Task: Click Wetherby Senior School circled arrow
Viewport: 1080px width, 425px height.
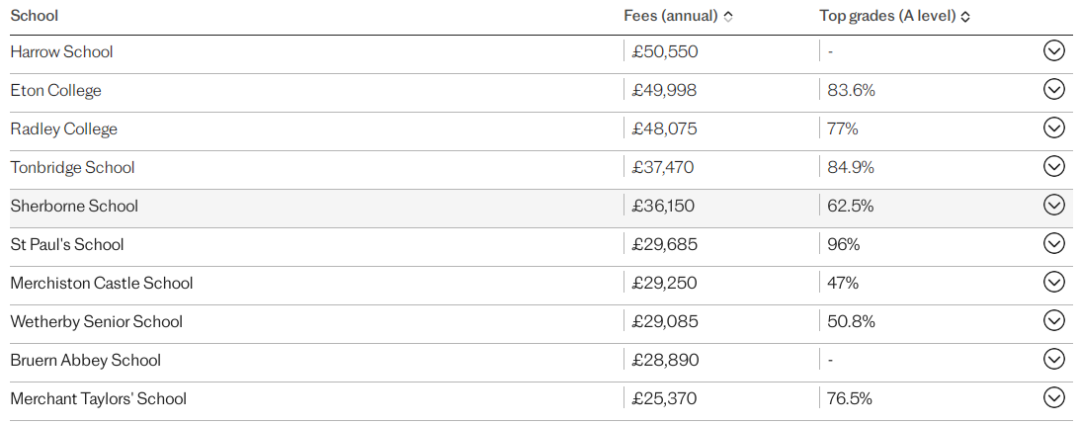Action: point(1054,321)
